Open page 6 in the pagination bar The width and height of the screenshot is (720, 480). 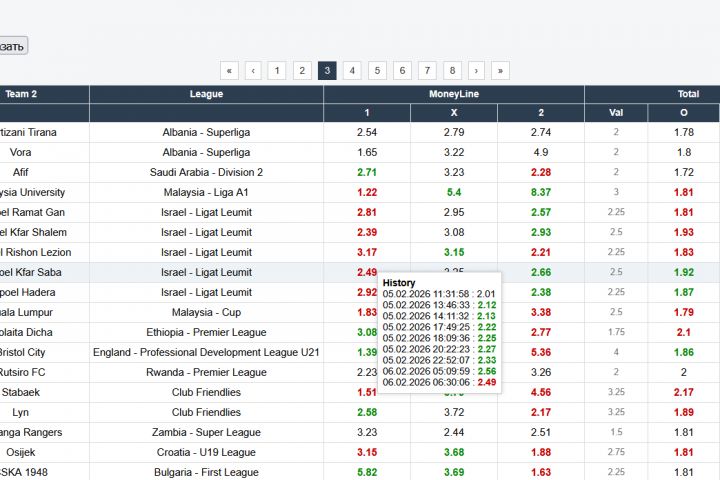point(402,70)
